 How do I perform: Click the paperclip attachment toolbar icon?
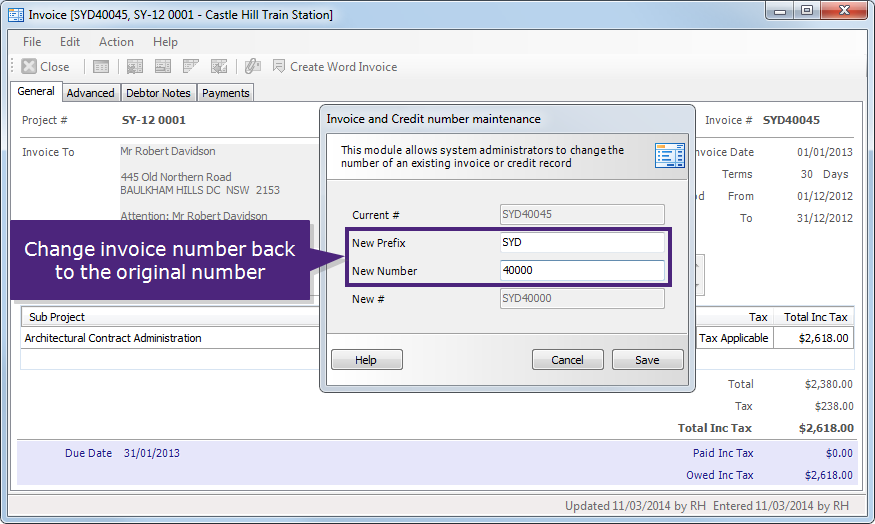click(253, 66)
